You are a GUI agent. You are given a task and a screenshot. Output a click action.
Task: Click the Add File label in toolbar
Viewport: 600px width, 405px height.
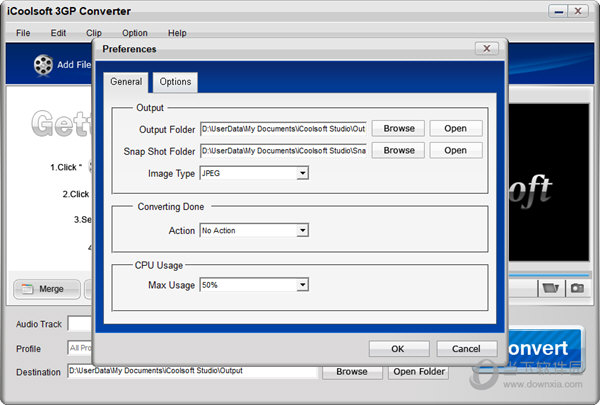pos(74,65)
